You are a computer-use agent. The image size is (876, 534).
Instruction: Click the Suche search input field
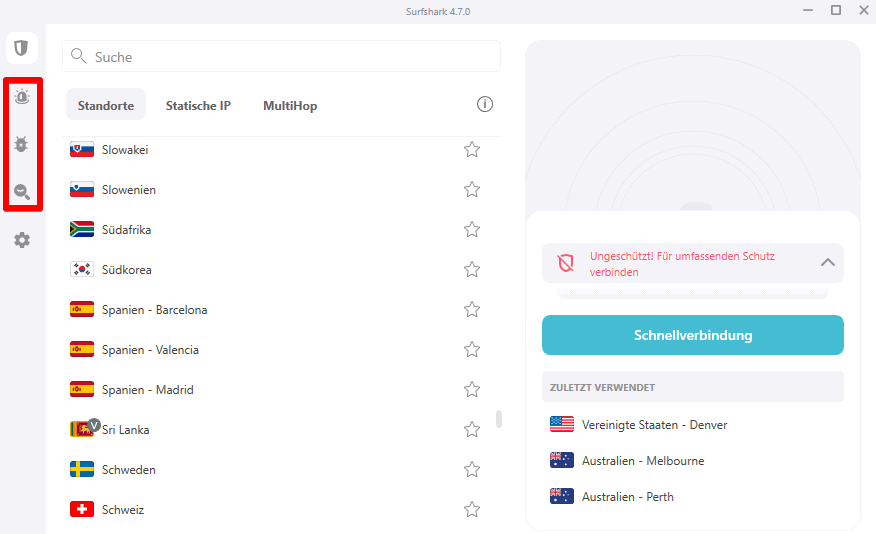[282, 56]
